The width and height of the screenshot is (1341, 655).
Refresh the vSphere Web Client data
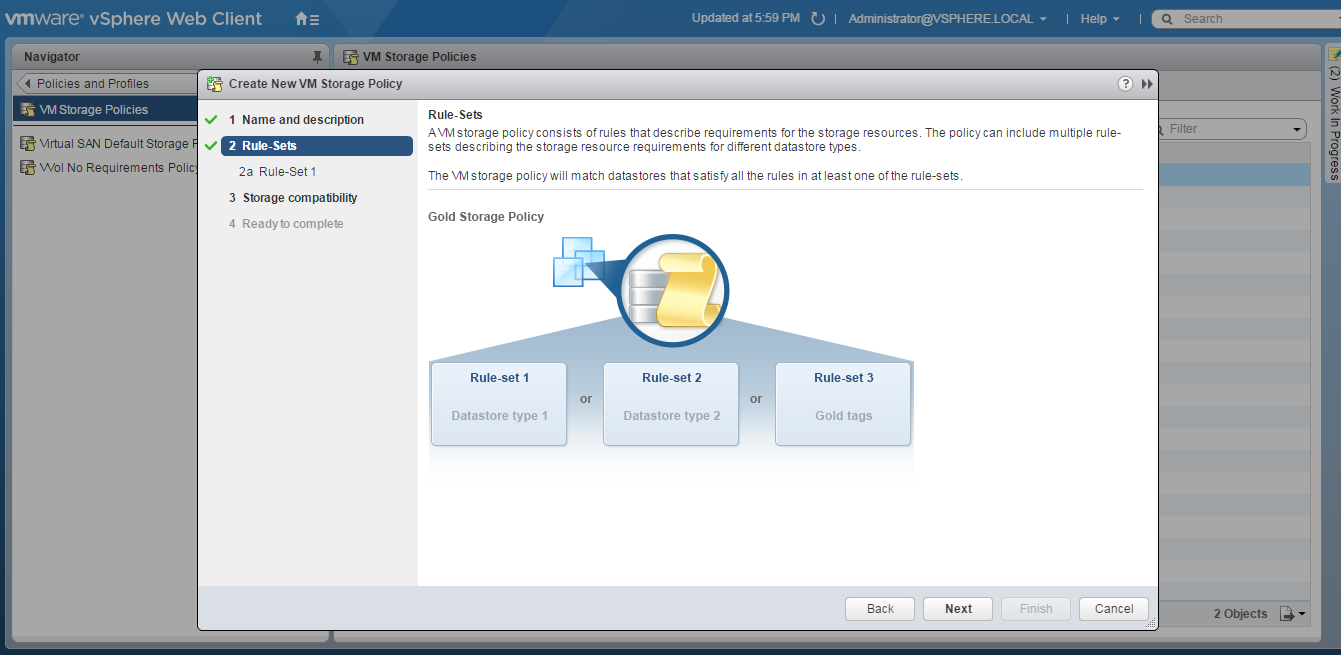pos(818,19)
